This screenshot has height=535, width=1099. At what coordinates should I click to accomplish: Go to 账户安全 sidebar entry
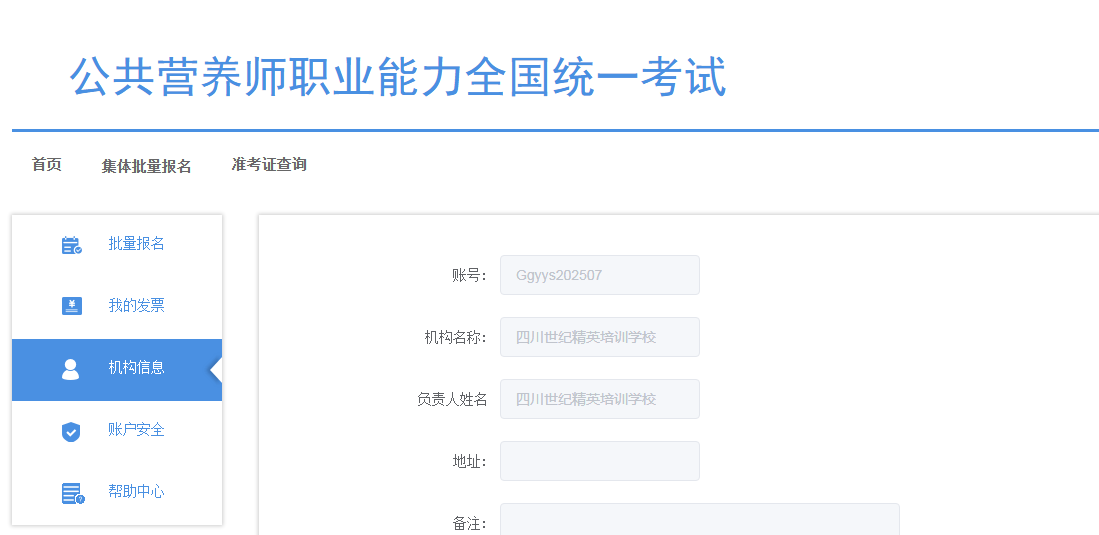tap(117, 430)
